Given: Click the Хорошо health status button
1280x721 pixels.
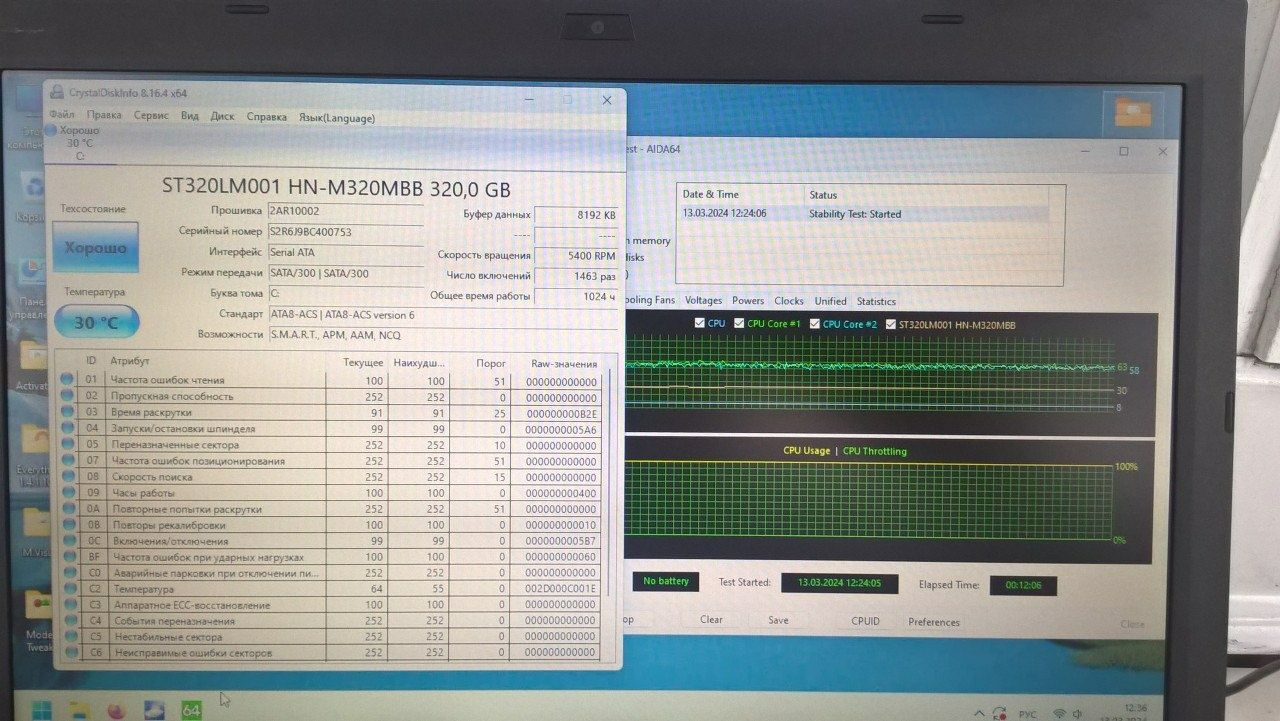Looking at the screenshot, I should (x=95, y=247).
